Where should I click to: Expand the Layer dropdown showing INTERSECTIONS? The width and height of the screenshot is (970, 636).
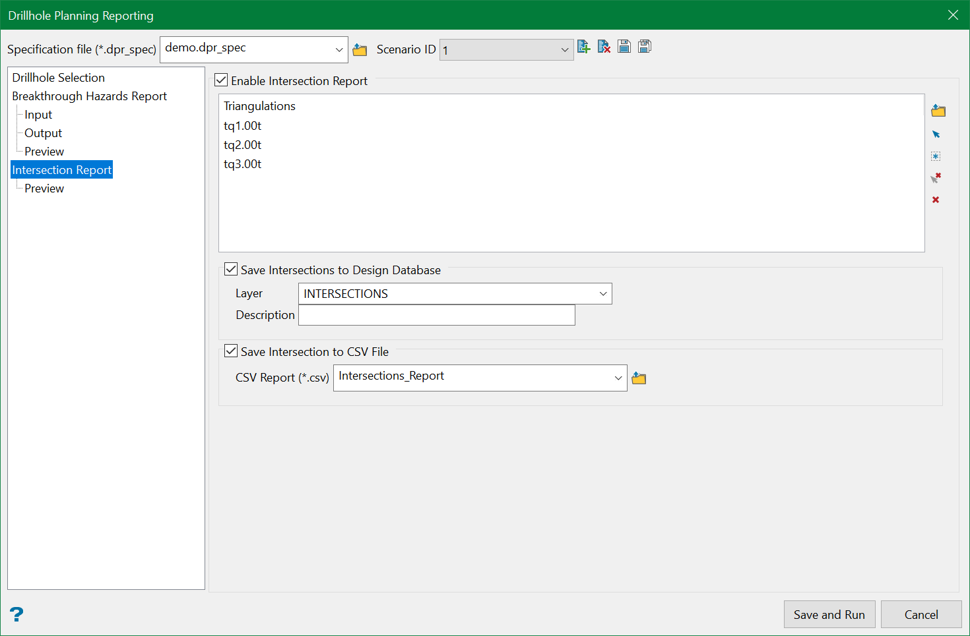click(x=603, y=294)
